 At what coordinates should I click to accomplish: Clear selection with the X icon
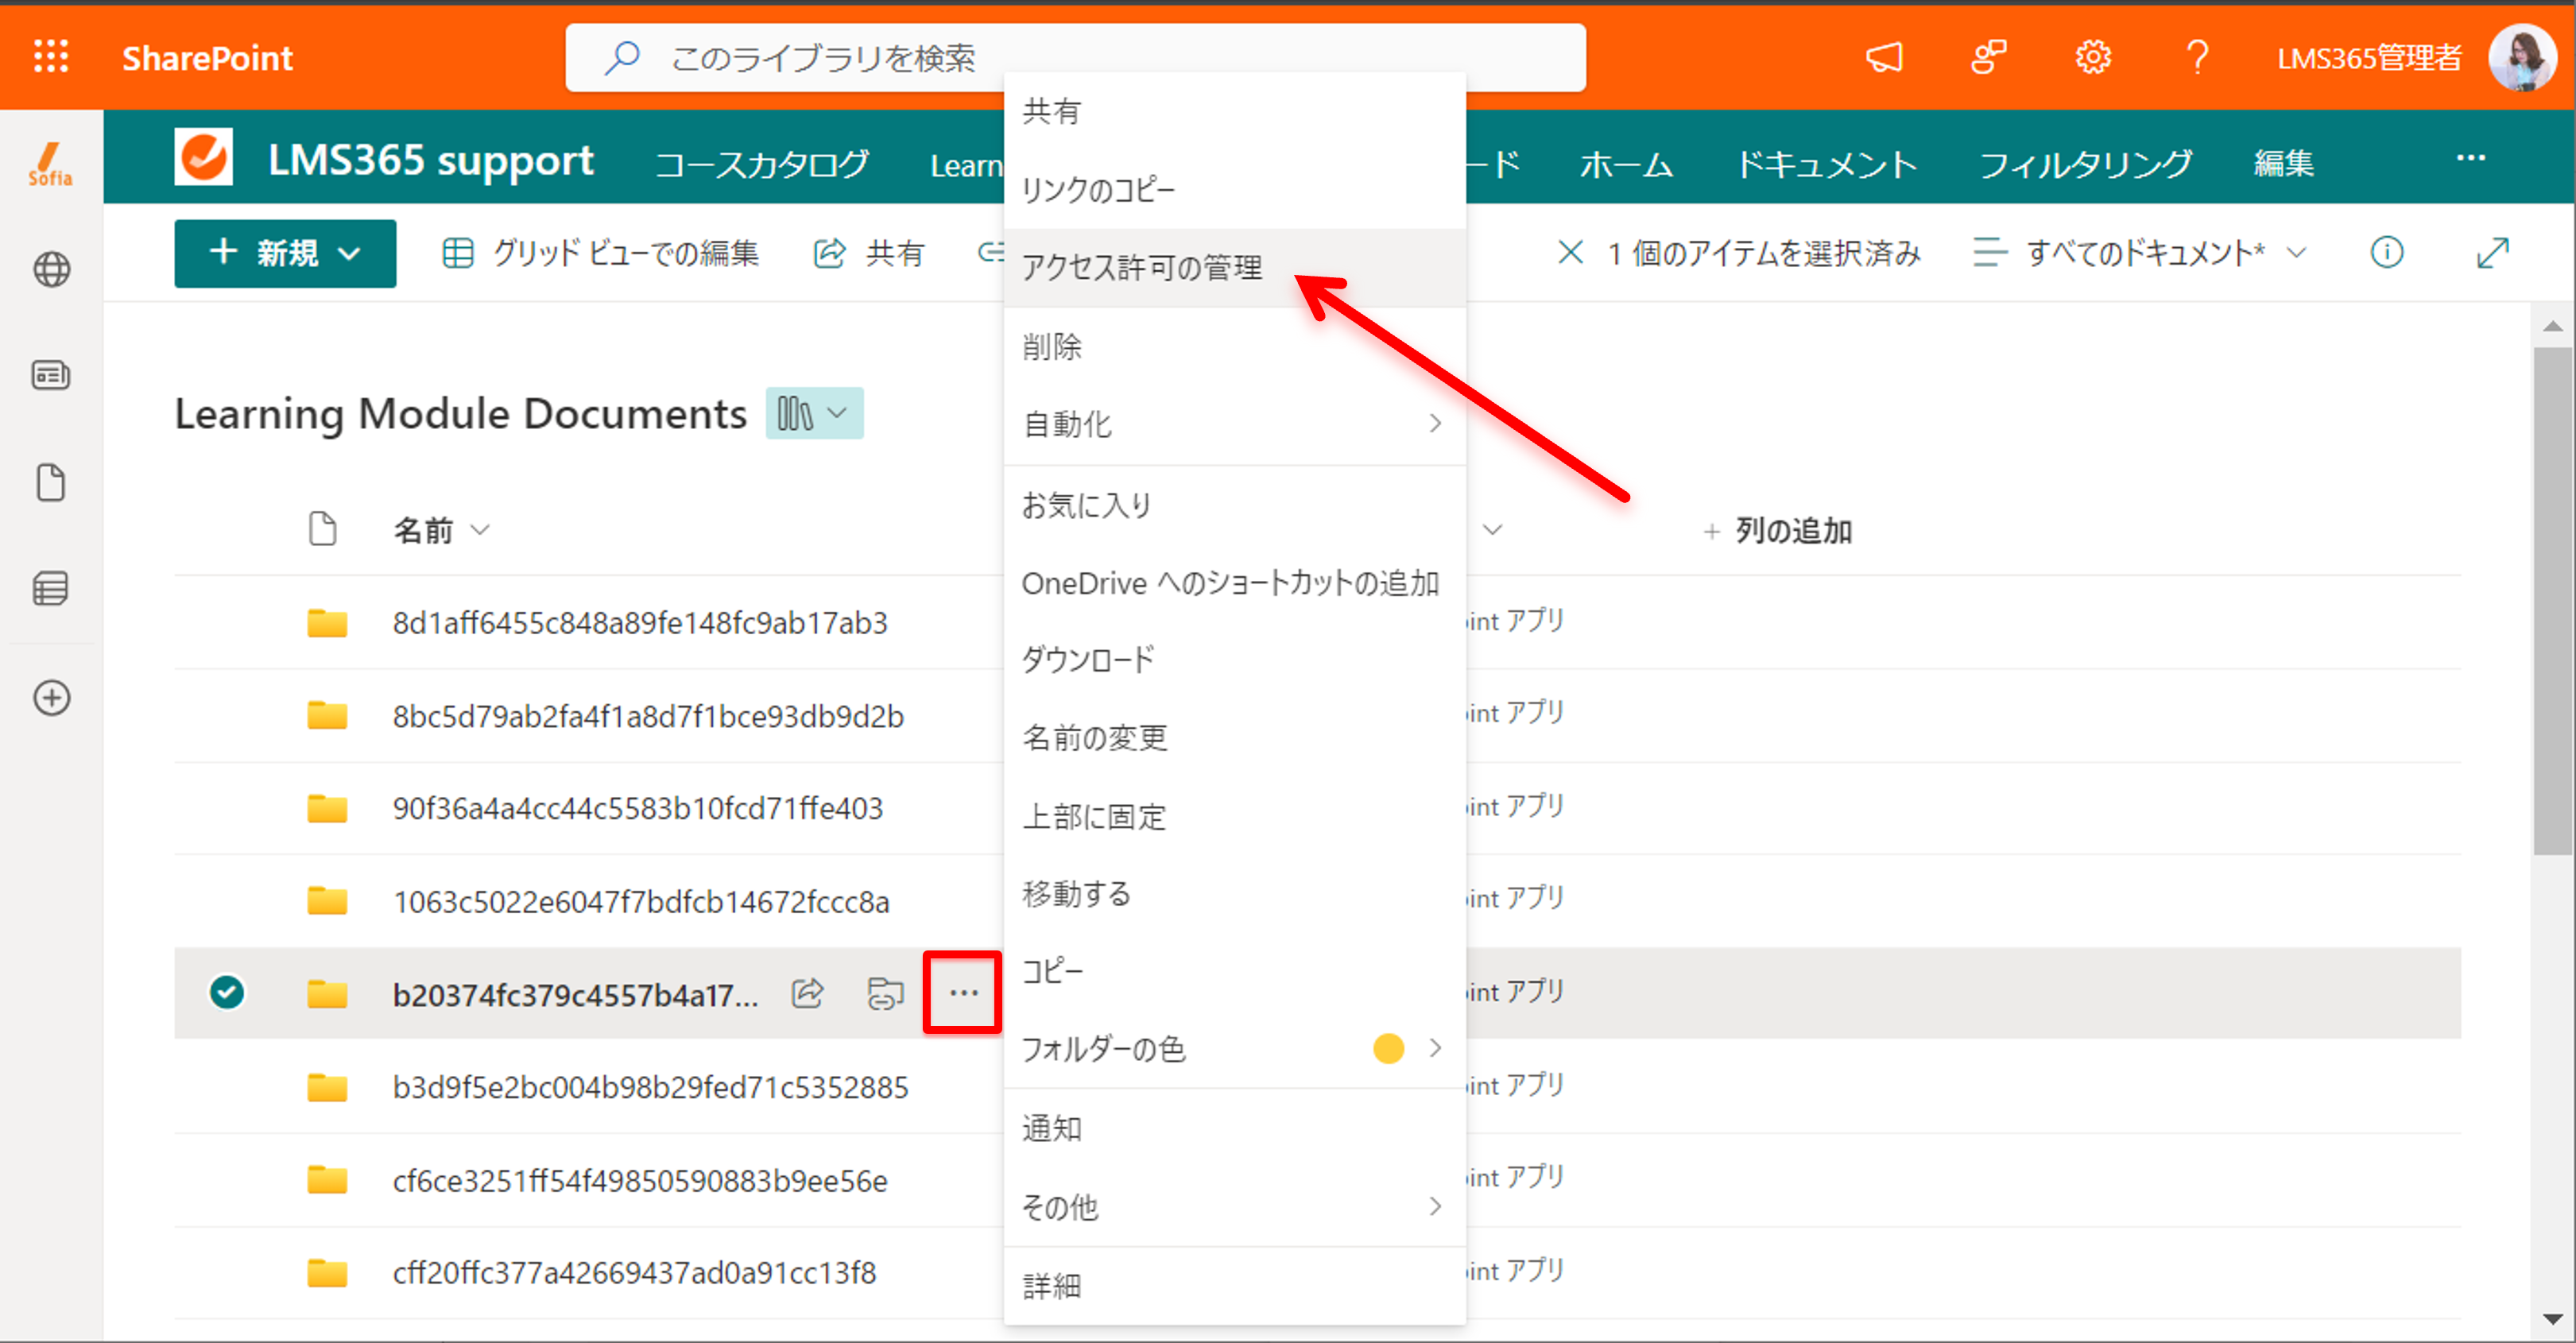[1571, 252]
